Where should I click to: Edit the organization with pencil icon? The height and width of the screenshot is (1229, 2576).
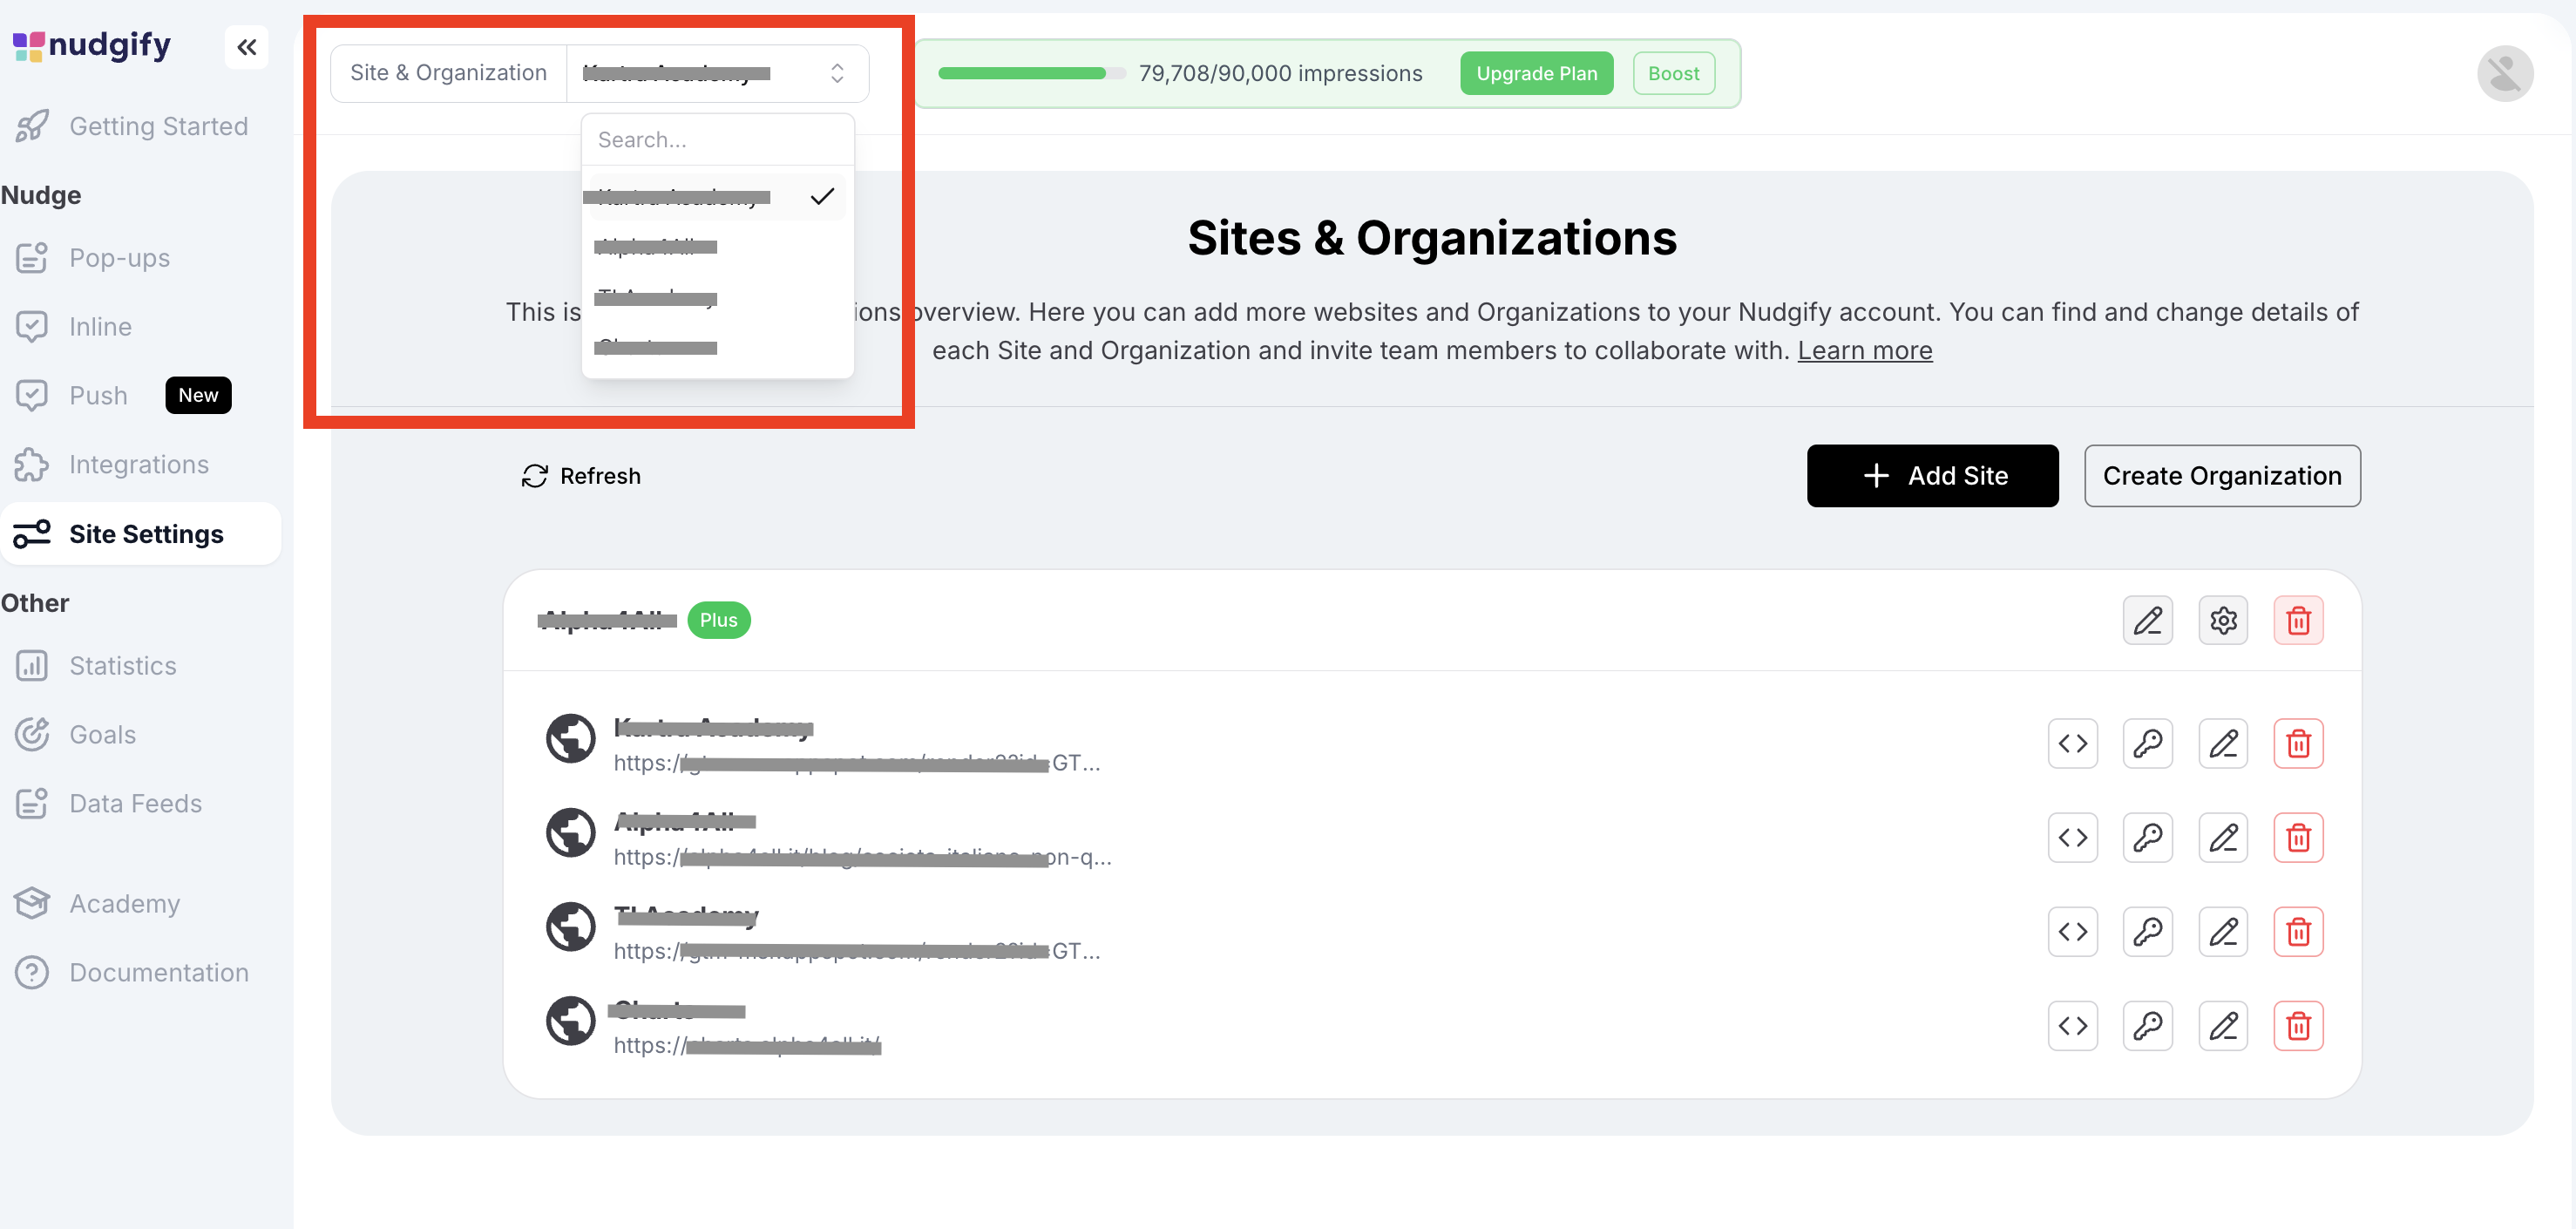pyautogui.click(x=2147, y=620)
